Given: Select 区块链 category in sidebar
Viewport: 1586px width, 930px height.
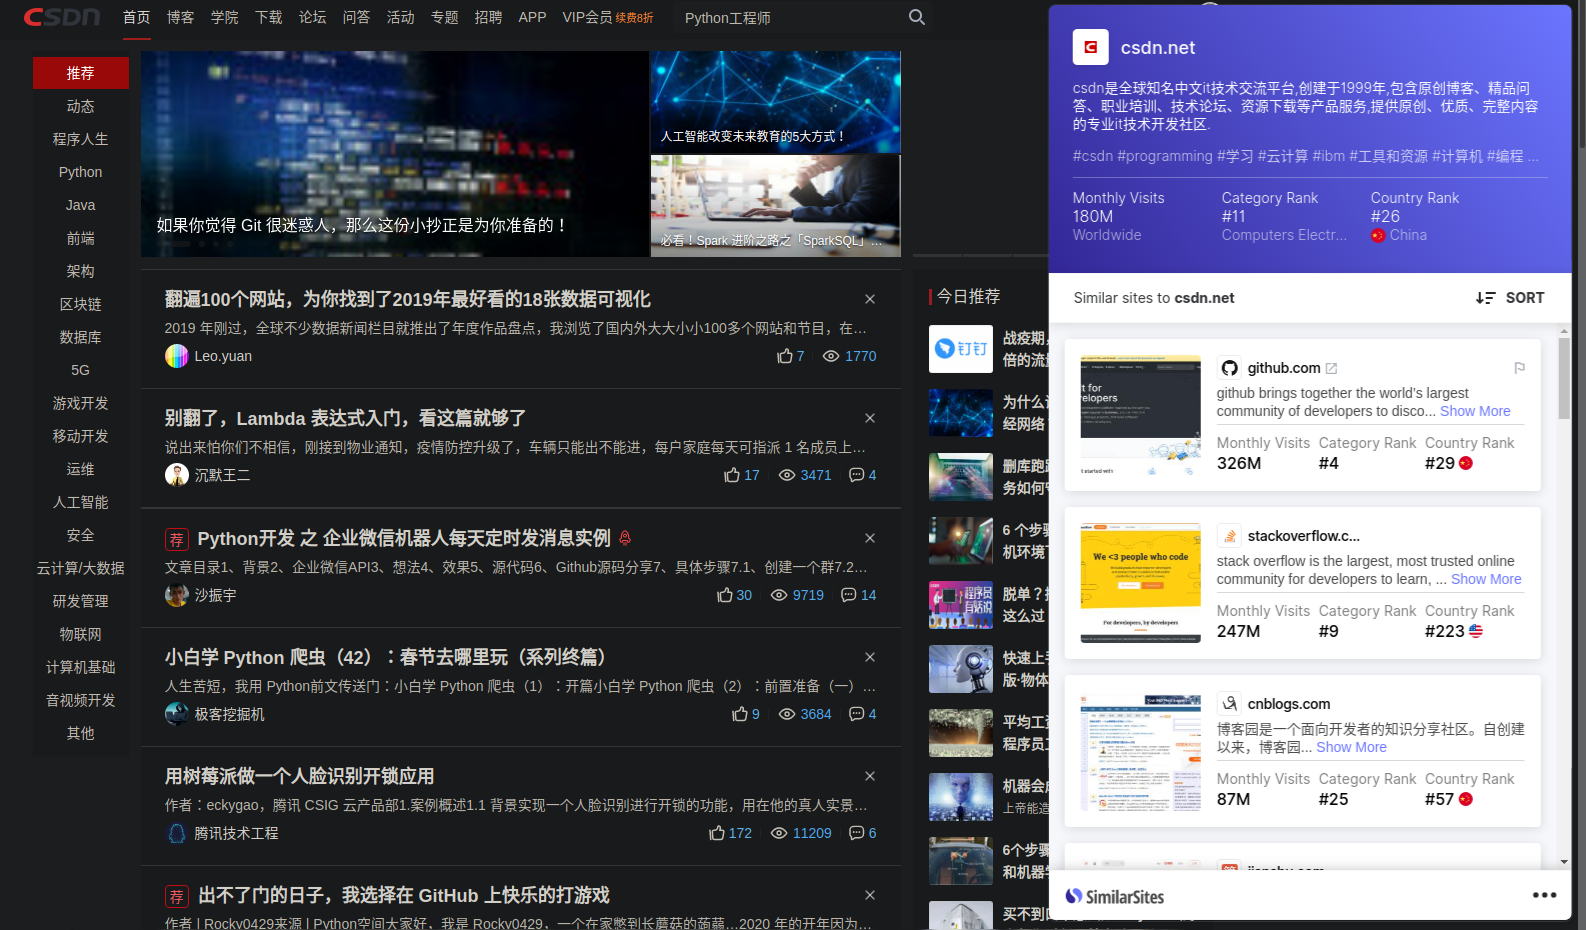Looking at the screenshot, I should coord(81,304).
